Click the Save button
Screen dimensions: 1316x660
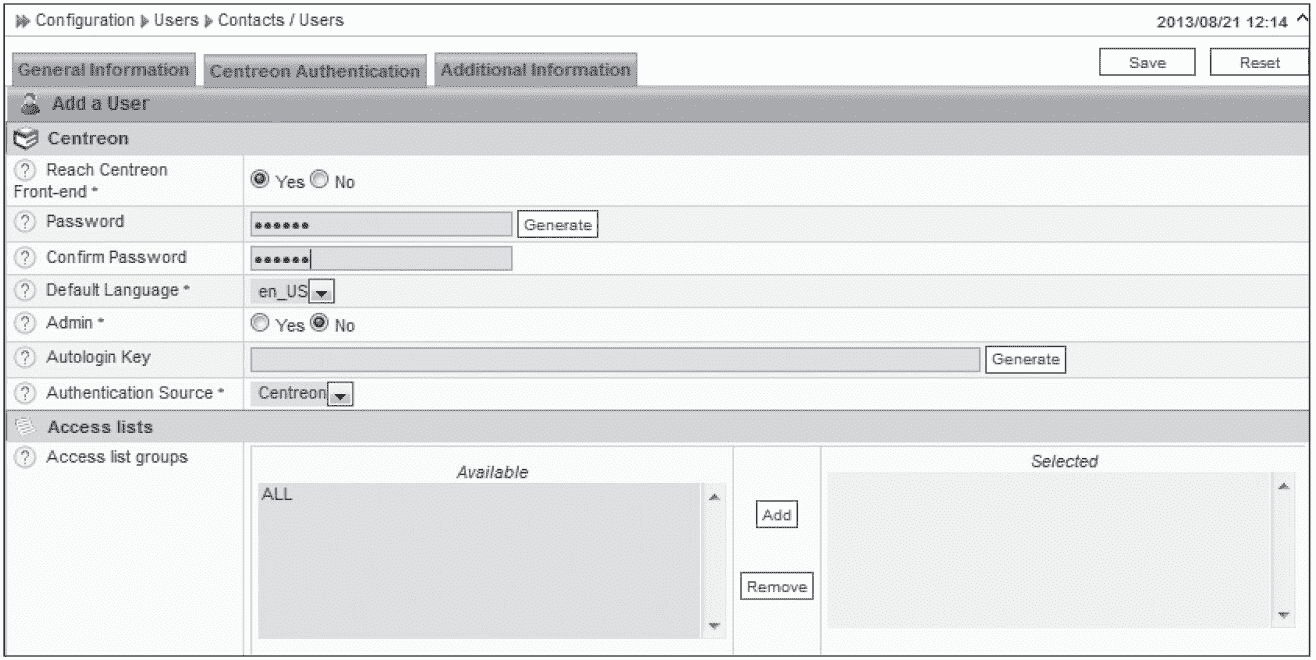click(1147, 62)
